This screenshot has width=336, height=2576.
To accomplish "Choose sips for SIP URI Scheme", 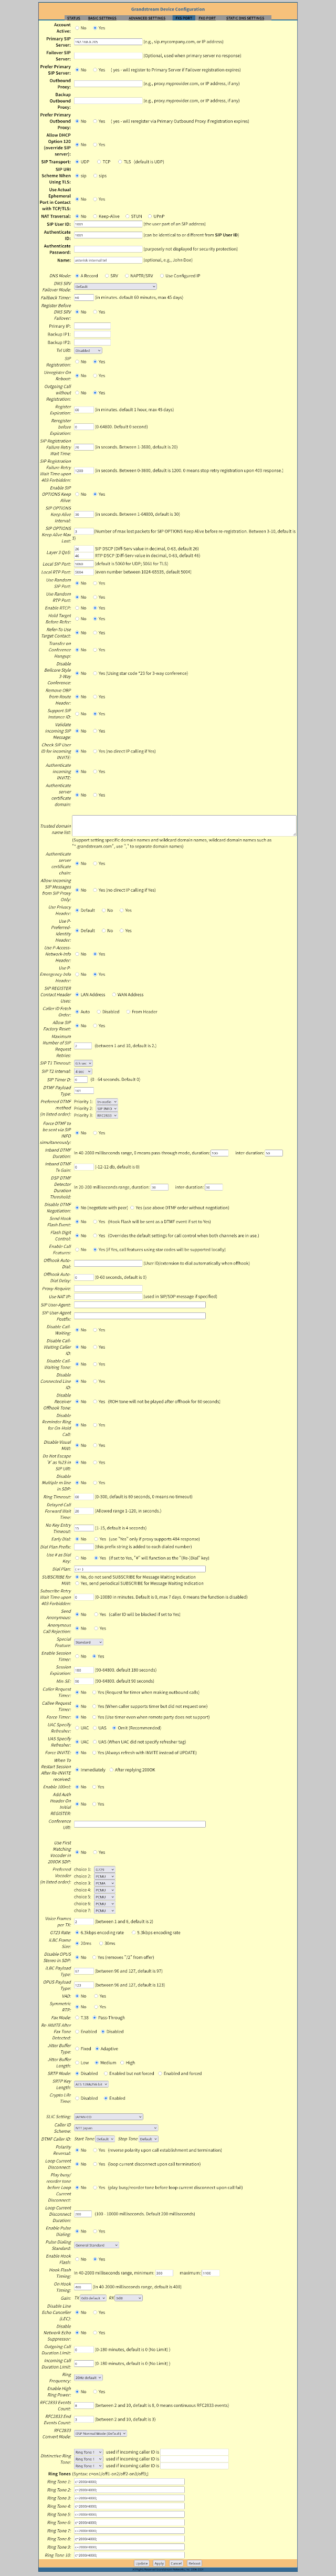I will pos(96,175).
